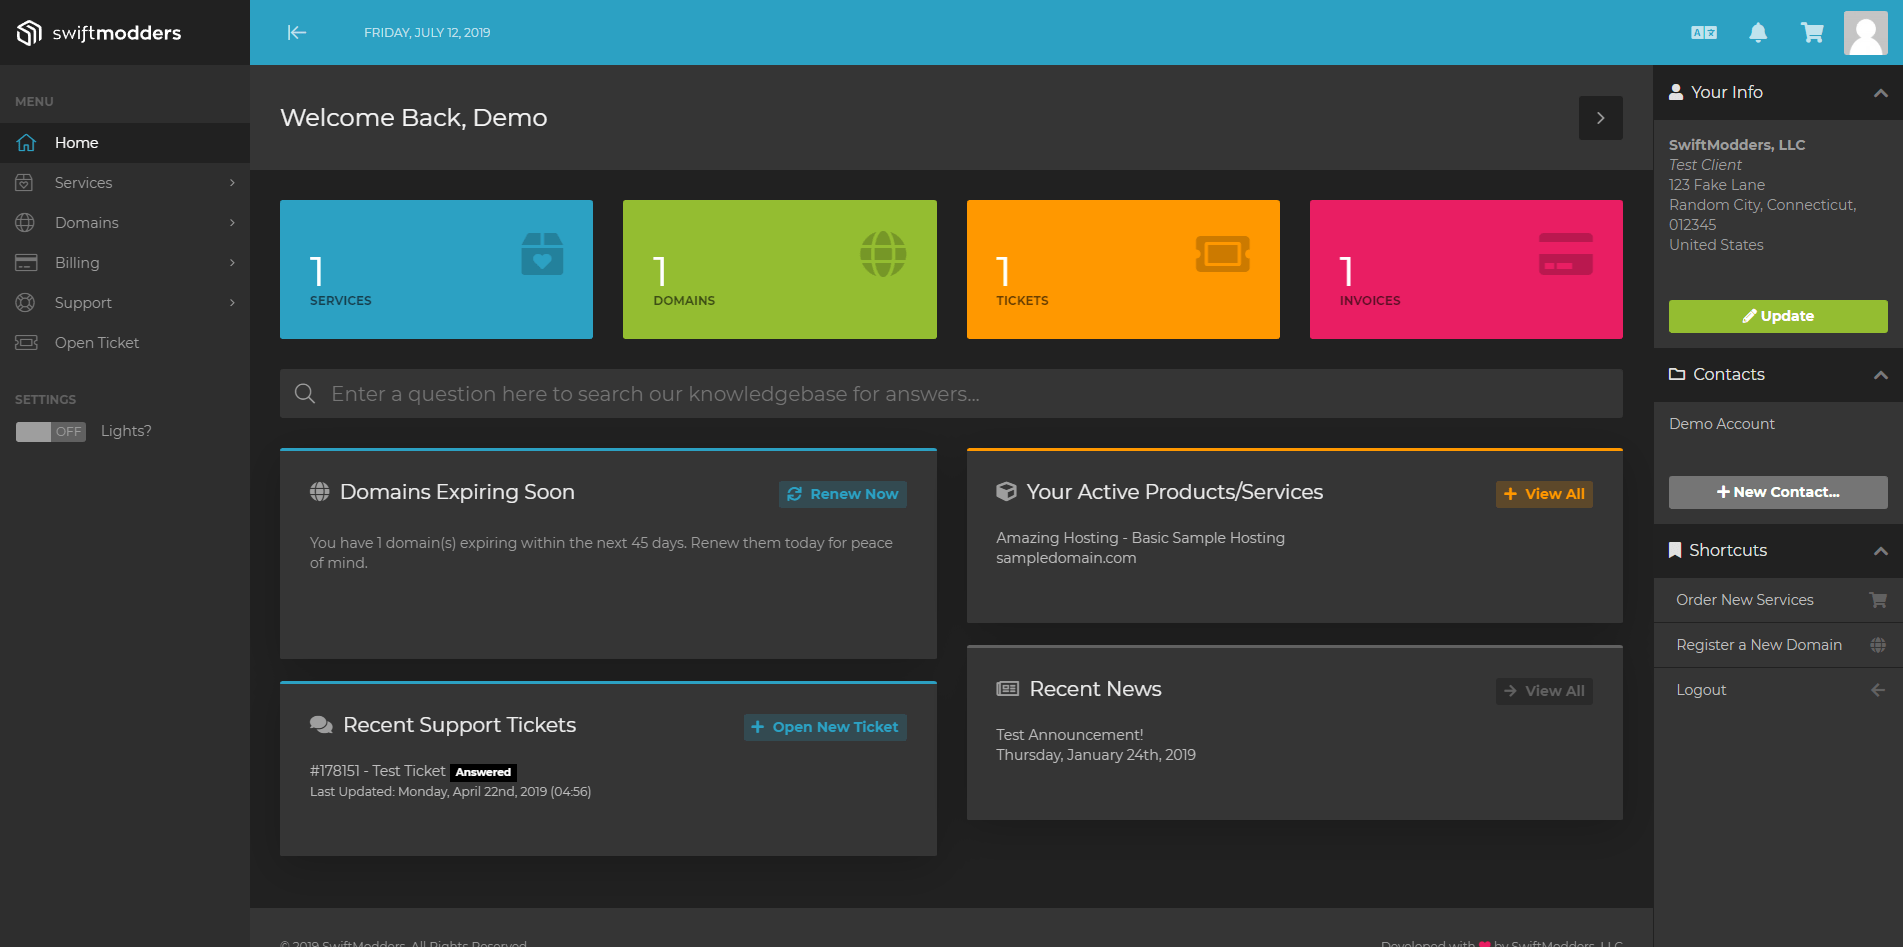The width and height of the screenshot is (1903, 947).
Task: Collapse the Contacts panel
Action: [x=1880, y=375]
